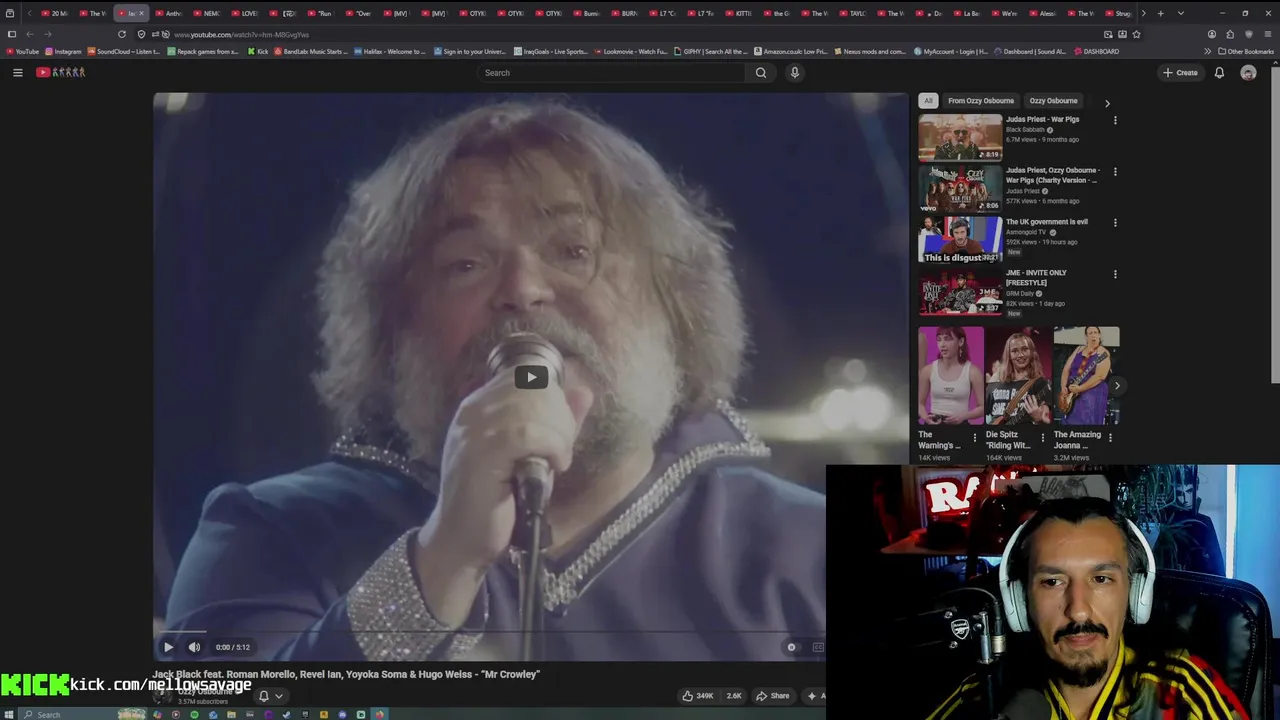Image resolution: width=1280 pixels, height=720 pixels.
Task: Open options for Judas Priest - War Pigs
Action: point(1115,120)
